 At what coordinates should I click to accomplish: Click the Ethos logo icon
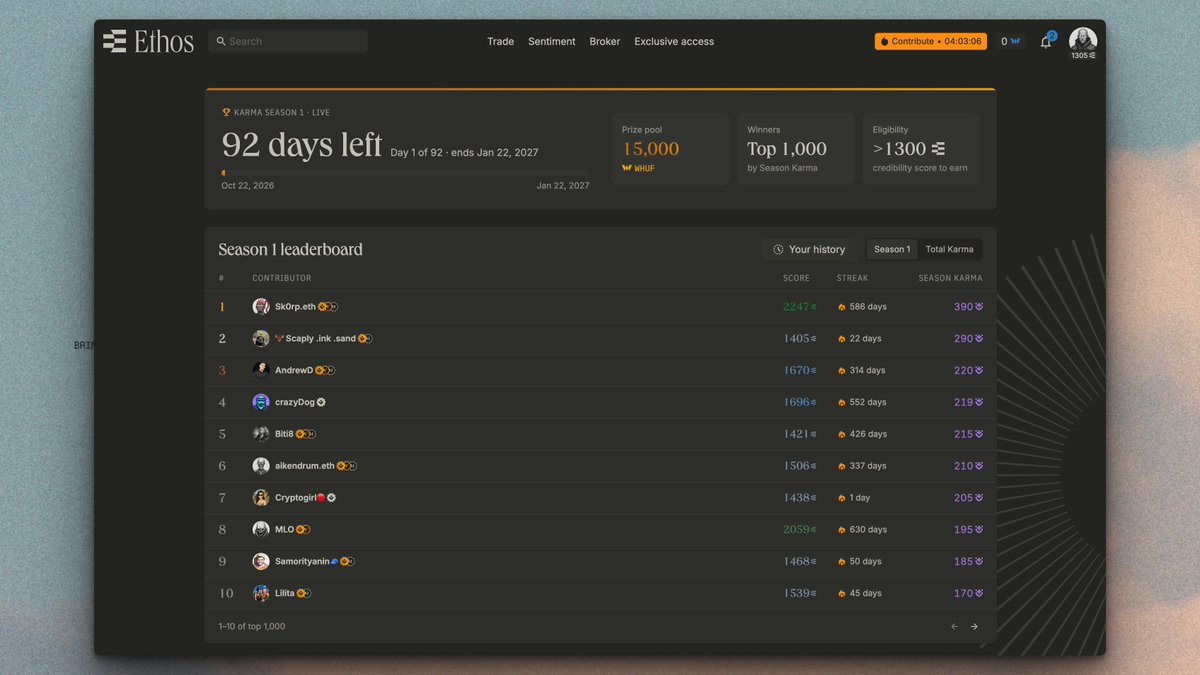click(114, 41)
